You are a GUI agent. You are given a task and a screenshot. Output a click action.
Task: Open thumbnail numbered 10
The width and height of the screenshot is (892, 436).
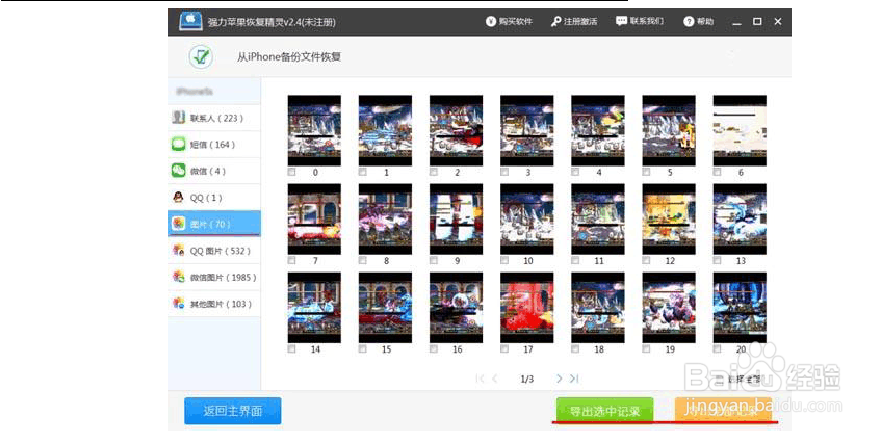coord(527,219)
